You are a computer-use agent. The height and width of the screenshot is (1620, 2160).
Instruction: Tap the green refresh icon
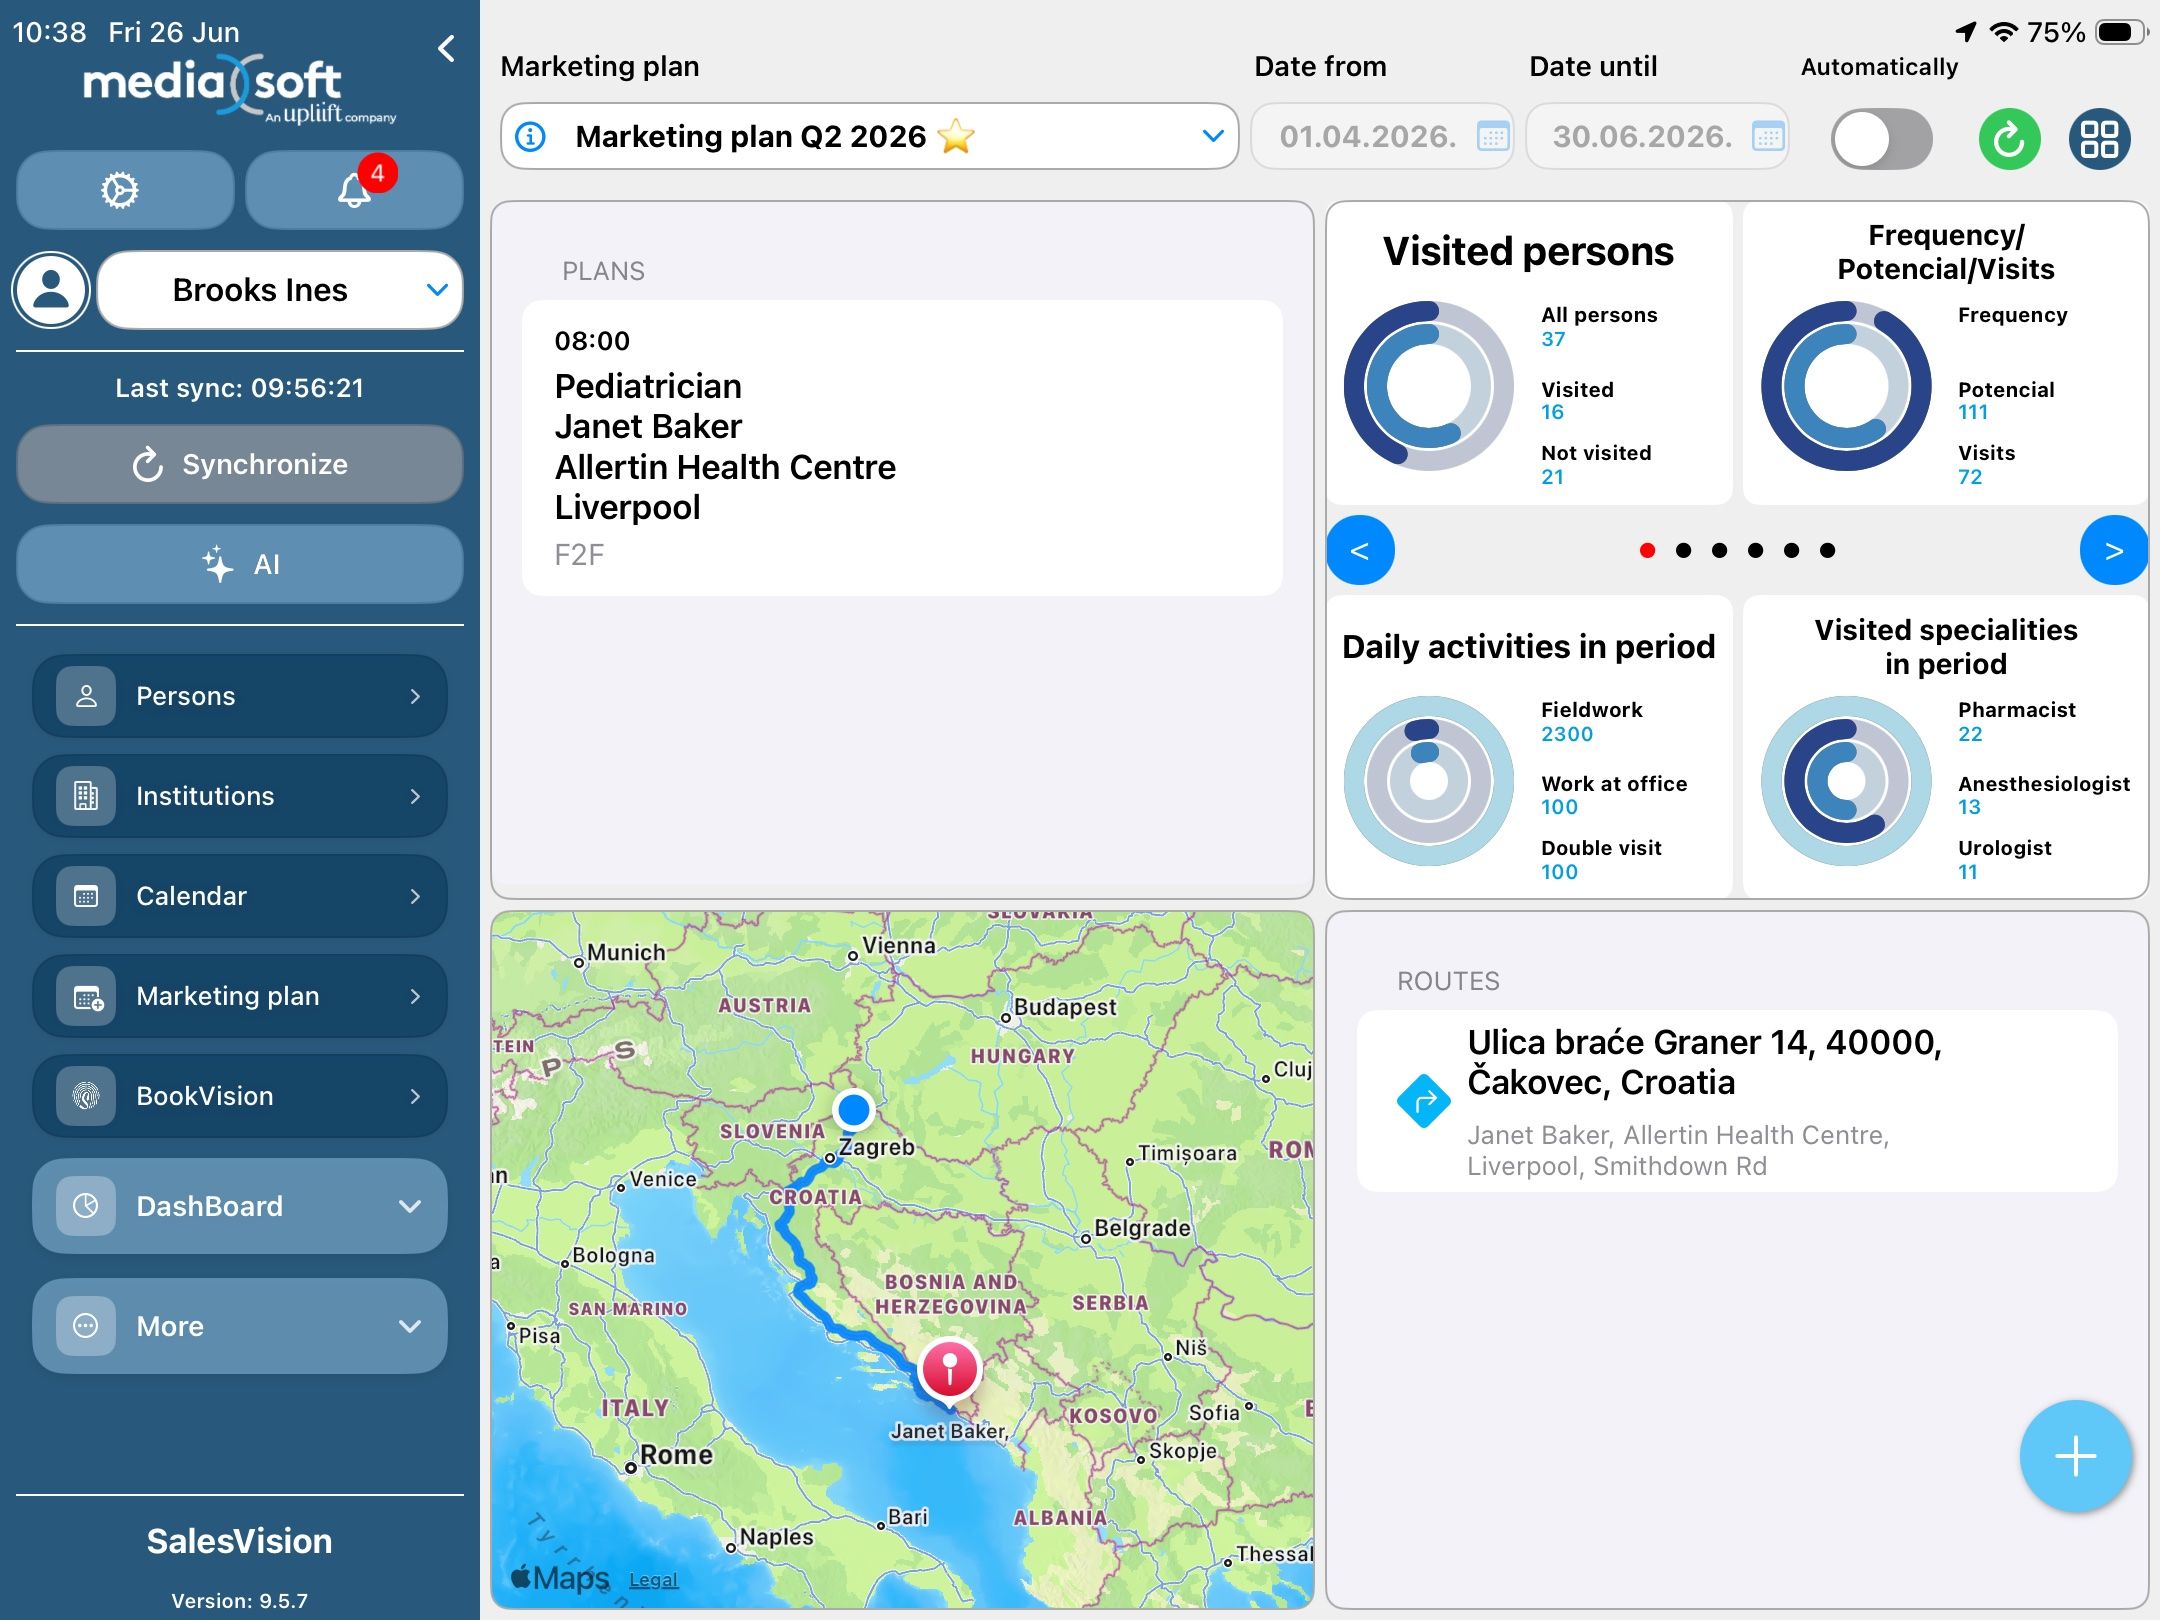(2009, 138)
